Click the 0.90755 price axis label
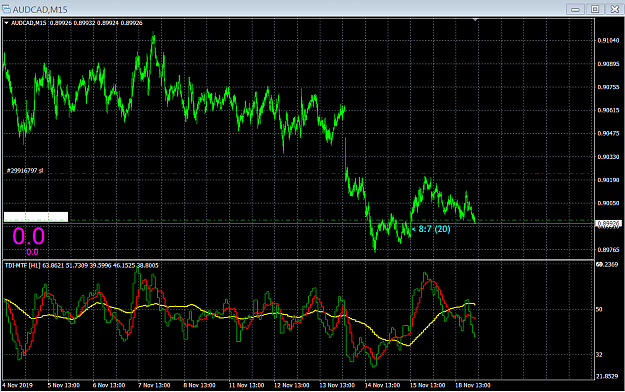 click(608, 87)
